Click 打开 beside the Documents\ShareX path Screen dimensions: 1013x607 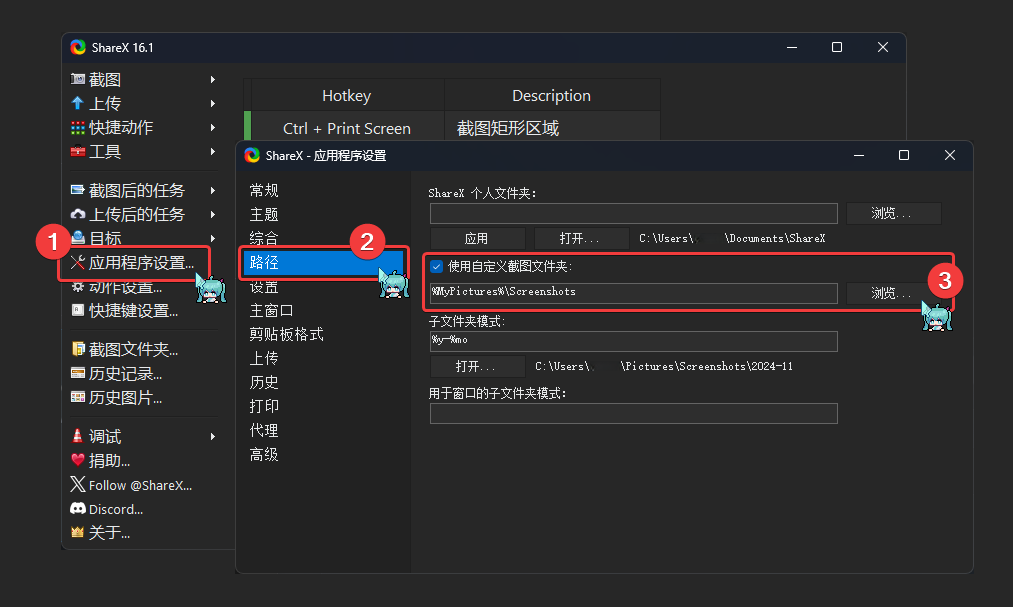pyautogui.click(x=581, y=238)
